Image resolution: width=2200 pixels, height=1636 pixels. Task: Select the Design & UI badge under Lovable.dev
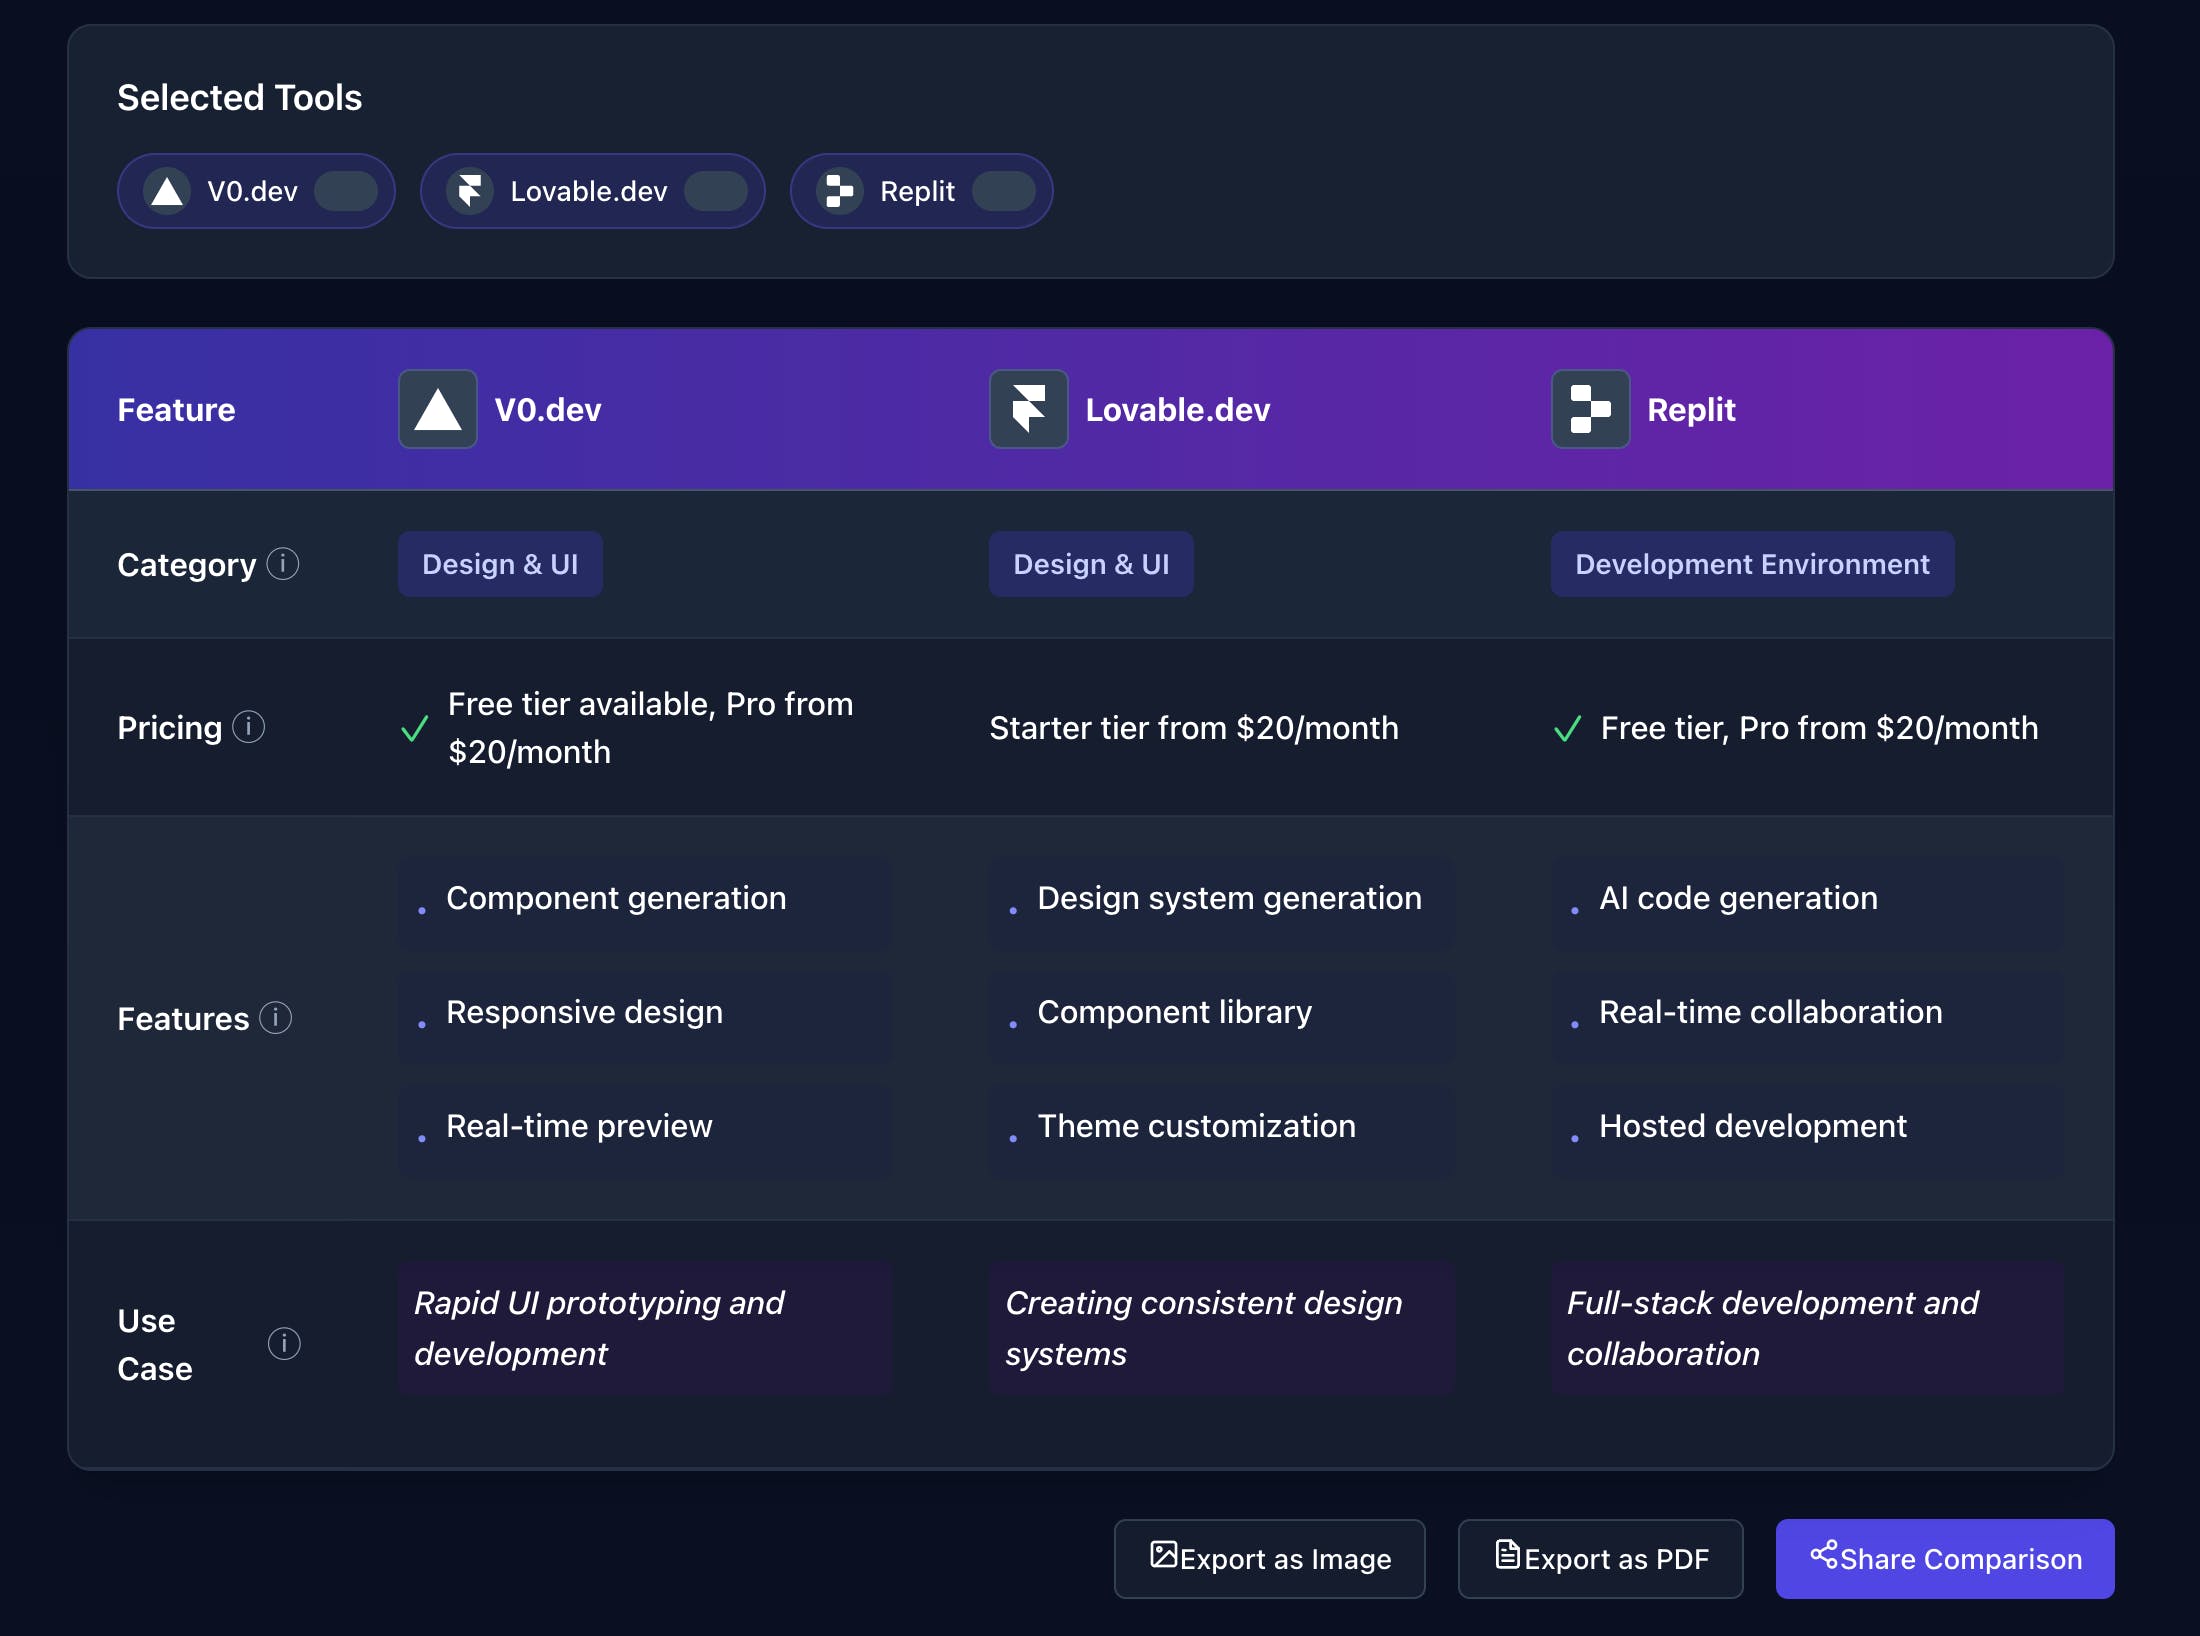pos(1091,564)
